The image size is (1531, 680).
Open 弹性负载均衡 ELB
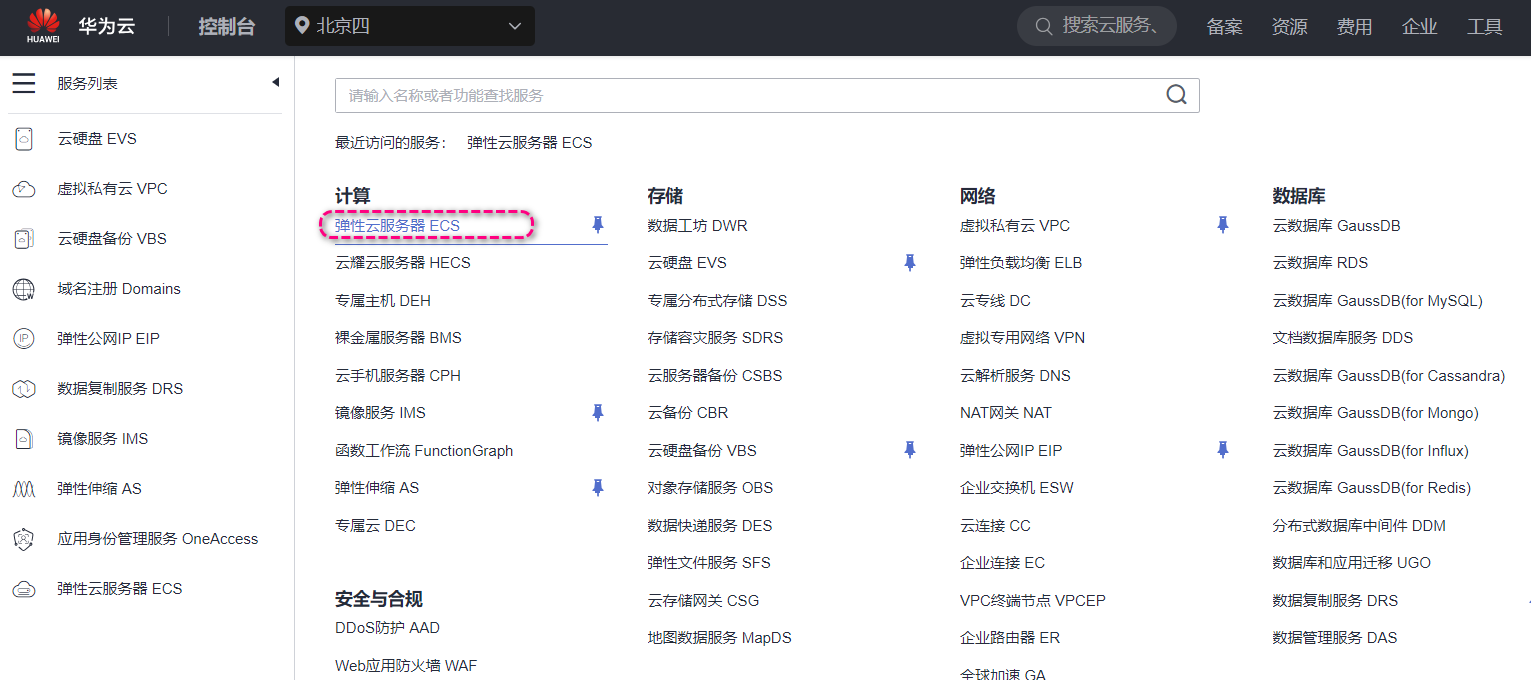(x=1021, y=263)
